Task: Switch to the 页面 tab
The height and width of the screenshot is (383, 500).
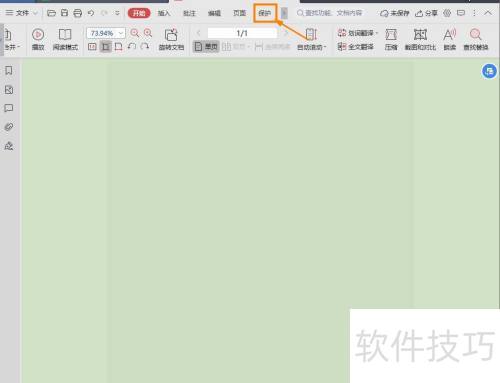Action: coord(239,13)
